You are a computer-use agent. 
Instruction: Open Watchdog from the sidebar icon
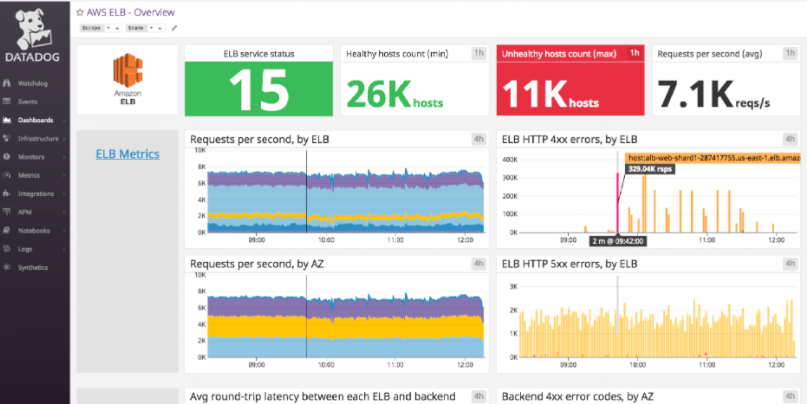tap(7, 83)
